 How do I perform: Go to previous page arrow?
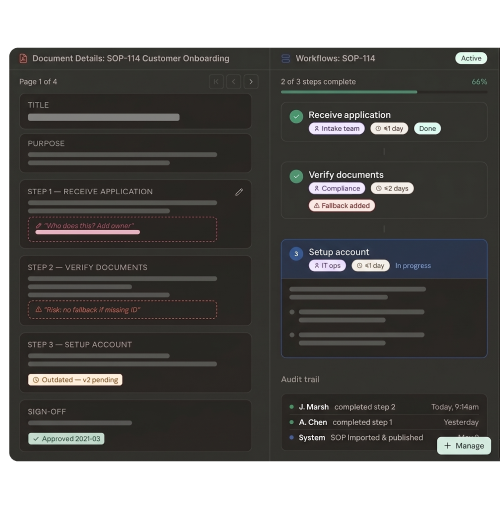234,82
